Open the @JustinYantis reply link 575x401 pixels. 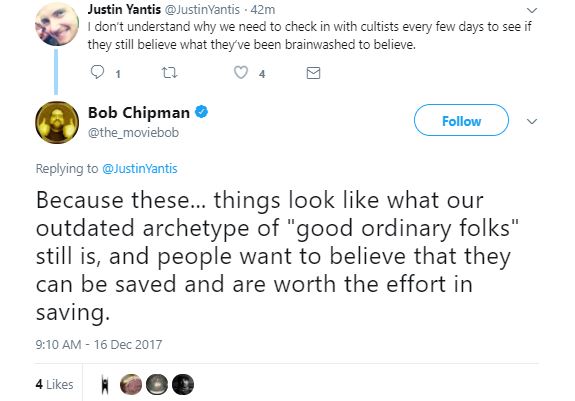140,169
